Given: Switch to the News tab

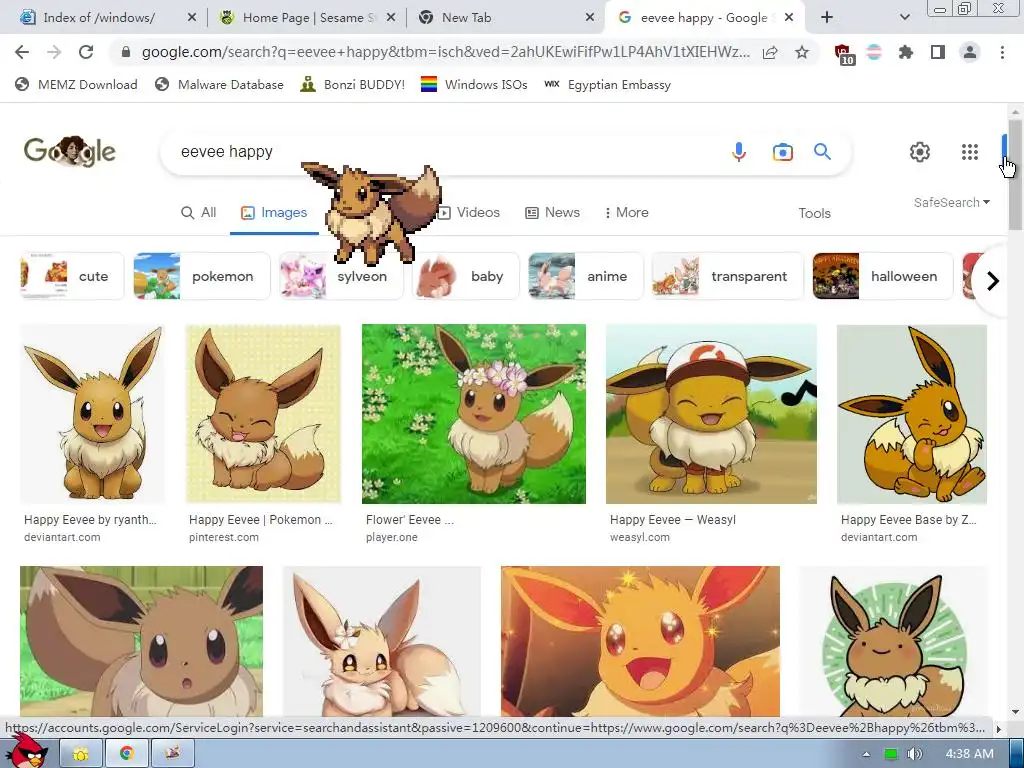Looking at the screenshot, I should point(552,213).
